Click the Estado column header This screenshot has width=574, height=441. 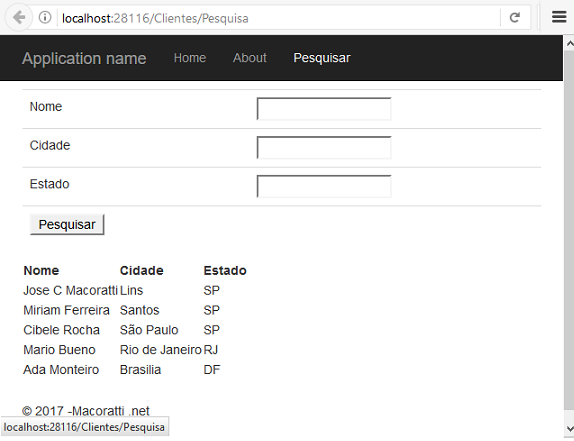click(x=225, y=270)
